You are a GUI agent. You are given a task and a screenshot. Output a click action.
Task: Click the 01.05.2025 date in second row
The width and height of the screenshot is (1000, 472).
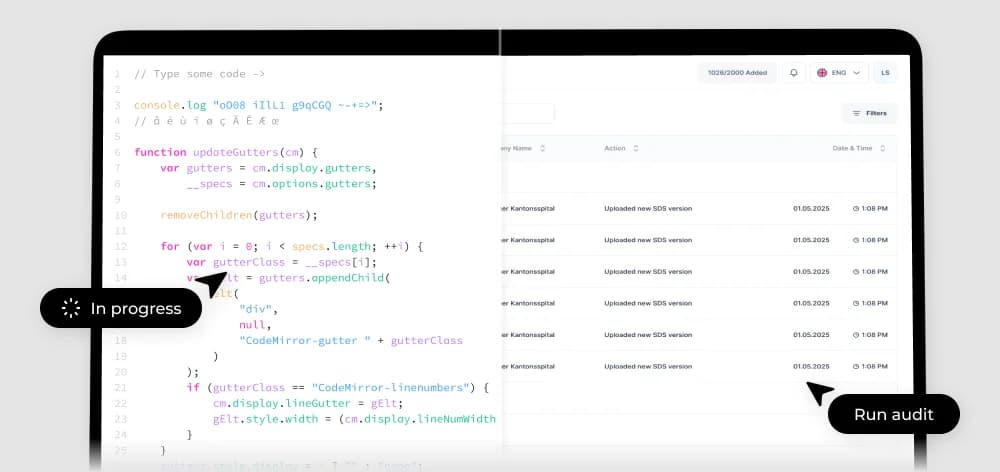coord(810,240)
